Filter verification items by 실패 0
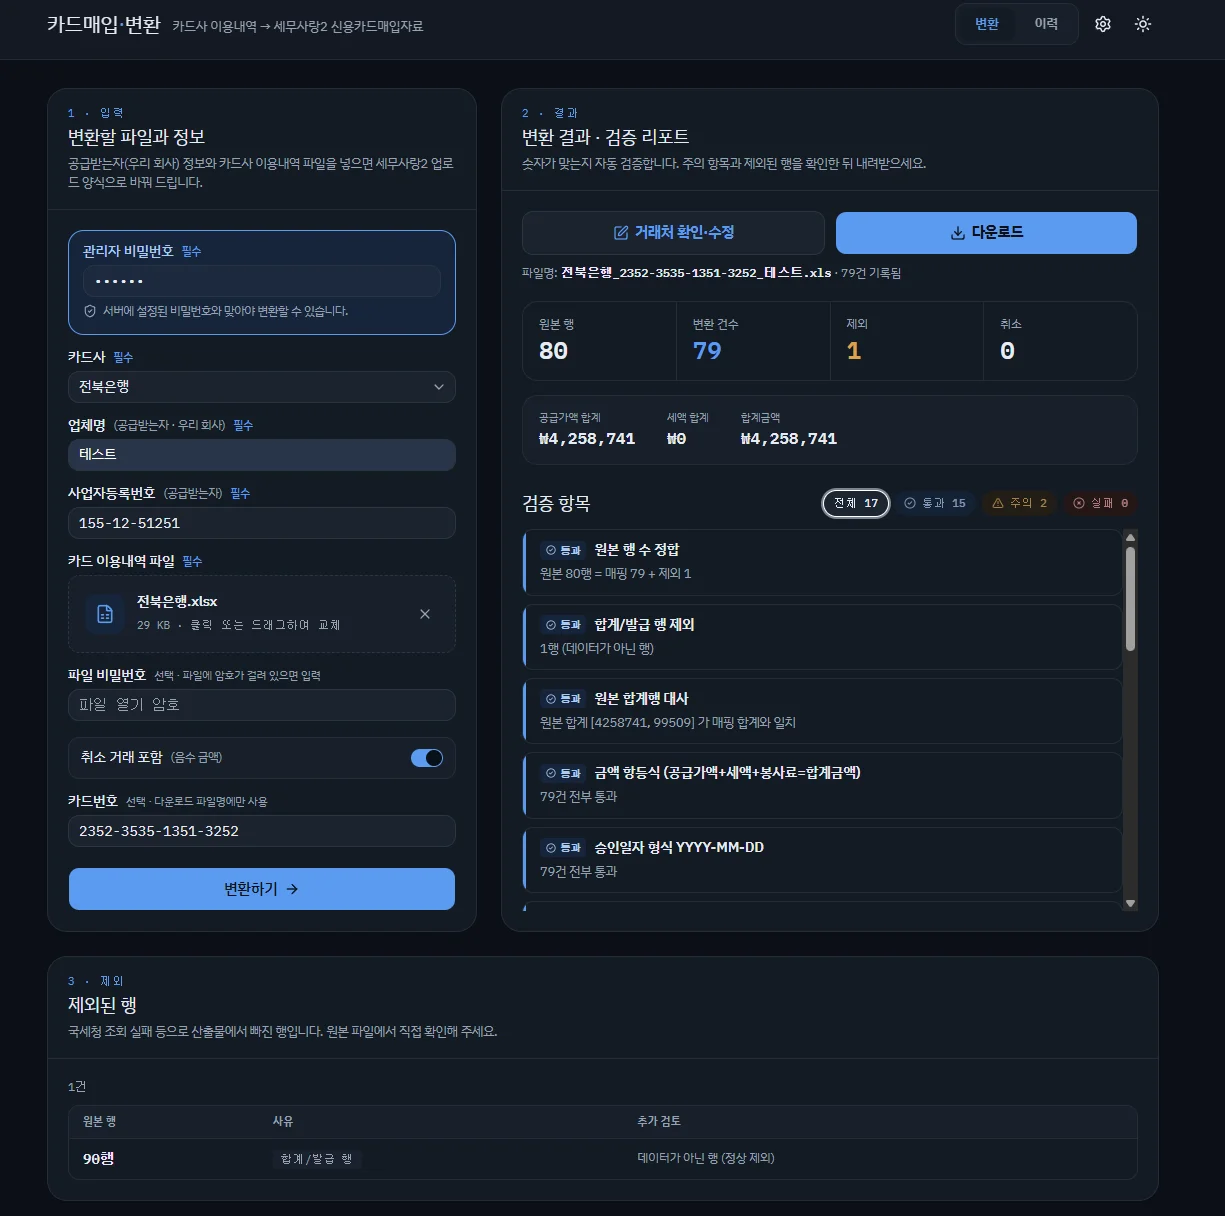Viewport: 1225px width, 1216px height. [1100, 503]
